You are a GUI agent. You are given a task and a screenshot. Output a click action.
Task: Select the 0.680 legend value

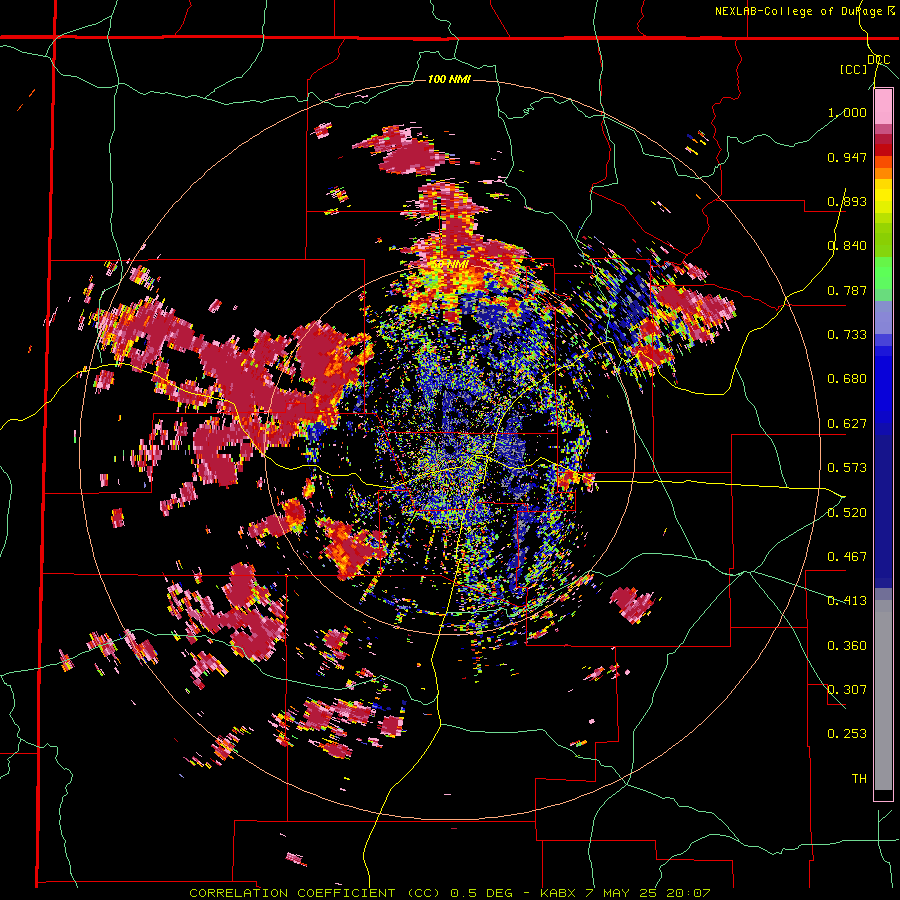click(847, 379)
